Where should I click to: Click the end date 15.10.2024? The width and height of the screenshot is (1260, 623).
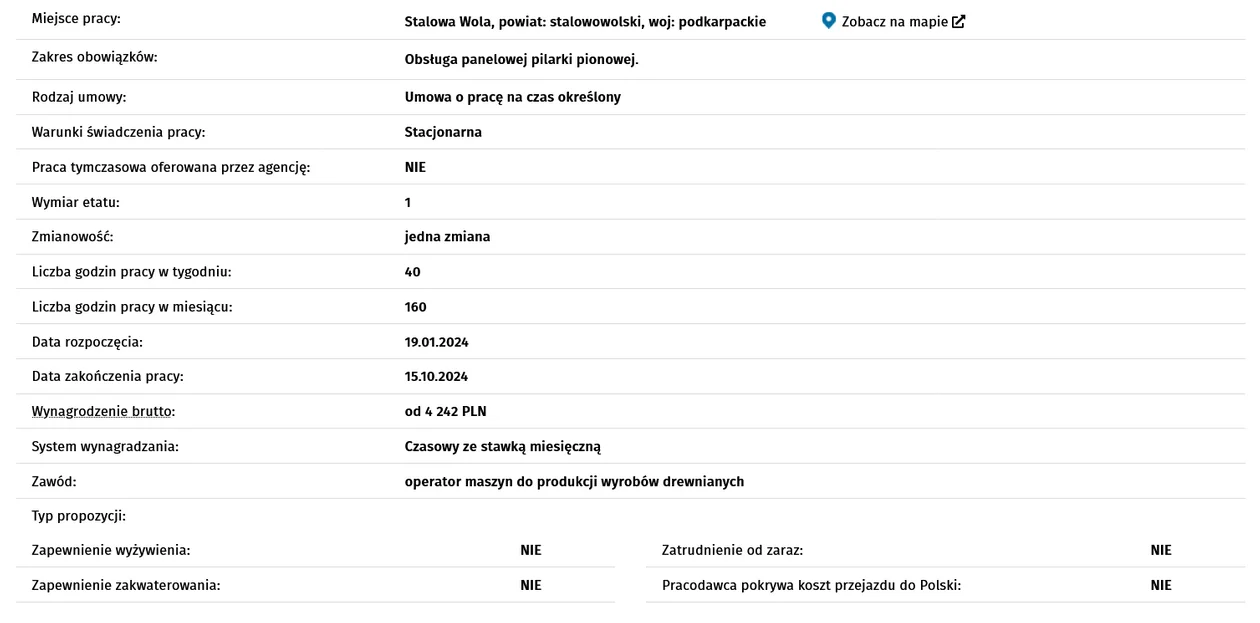tap(436, 377)
